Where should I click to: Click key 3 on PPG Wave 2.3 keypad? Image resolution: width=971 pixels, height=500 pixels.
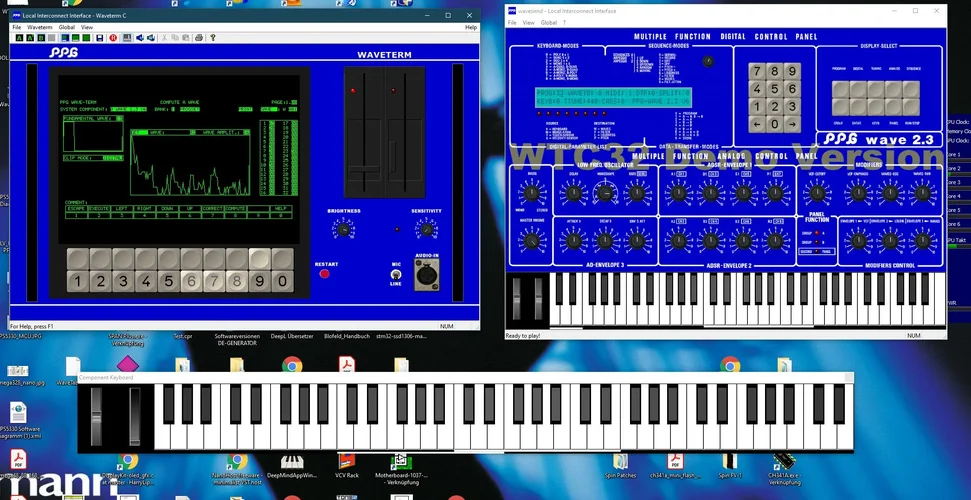[791, 107]
